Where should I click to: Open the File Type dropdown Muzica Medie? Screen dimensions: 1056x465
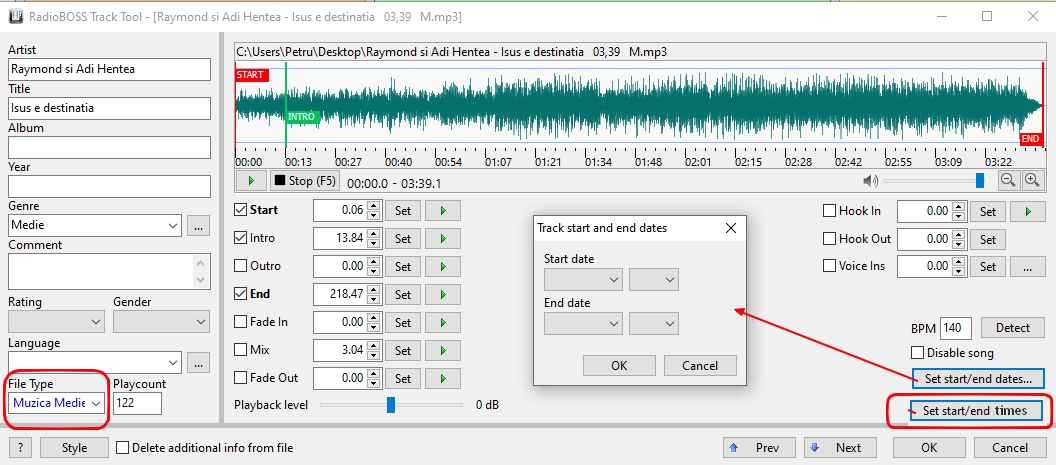point(57,403)
